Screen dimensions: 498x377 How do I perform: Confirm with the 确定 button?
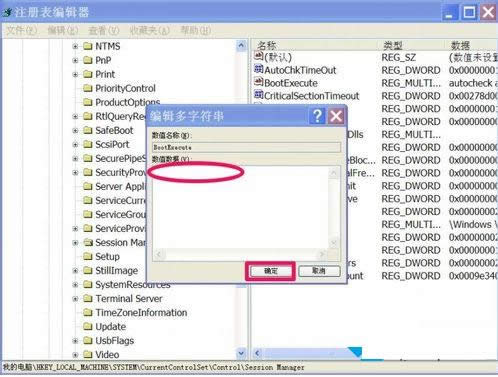(x=271, y=271)
